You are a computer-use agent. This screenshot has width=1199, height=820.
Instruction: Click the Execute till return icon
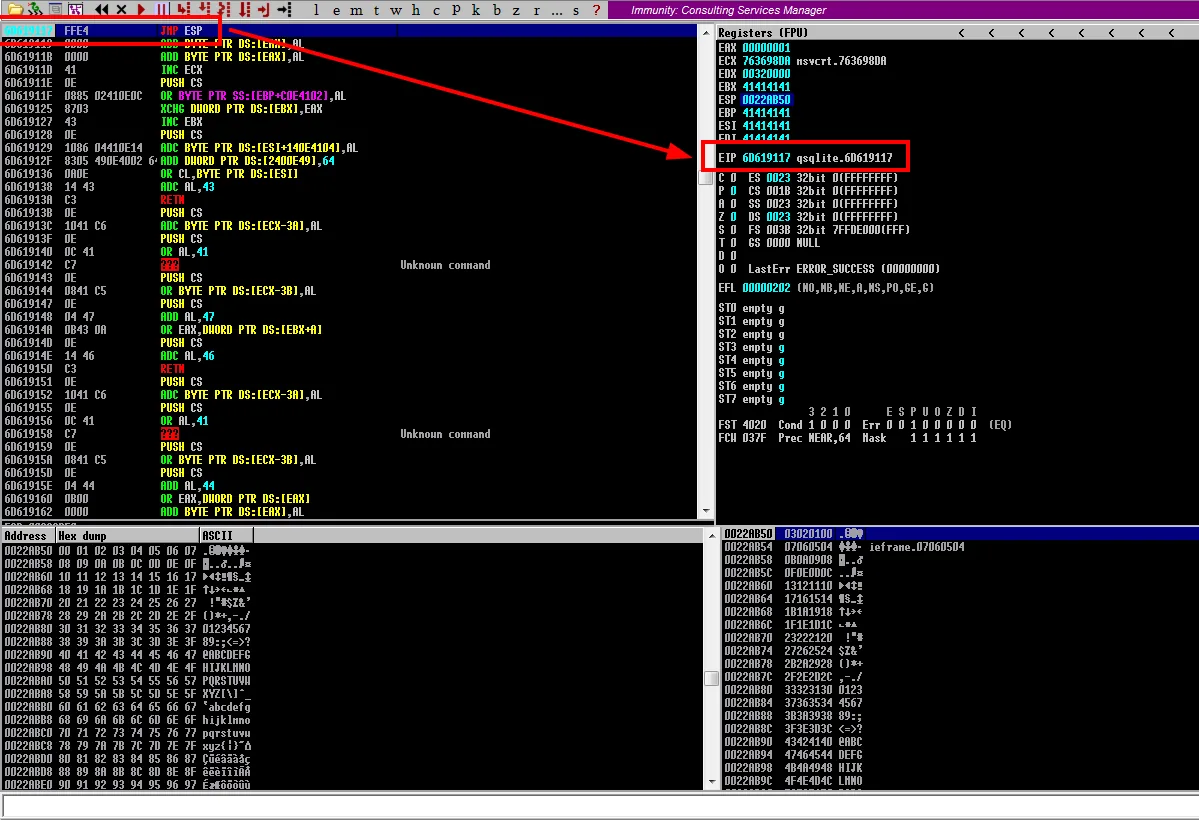(x=264, y=9)
